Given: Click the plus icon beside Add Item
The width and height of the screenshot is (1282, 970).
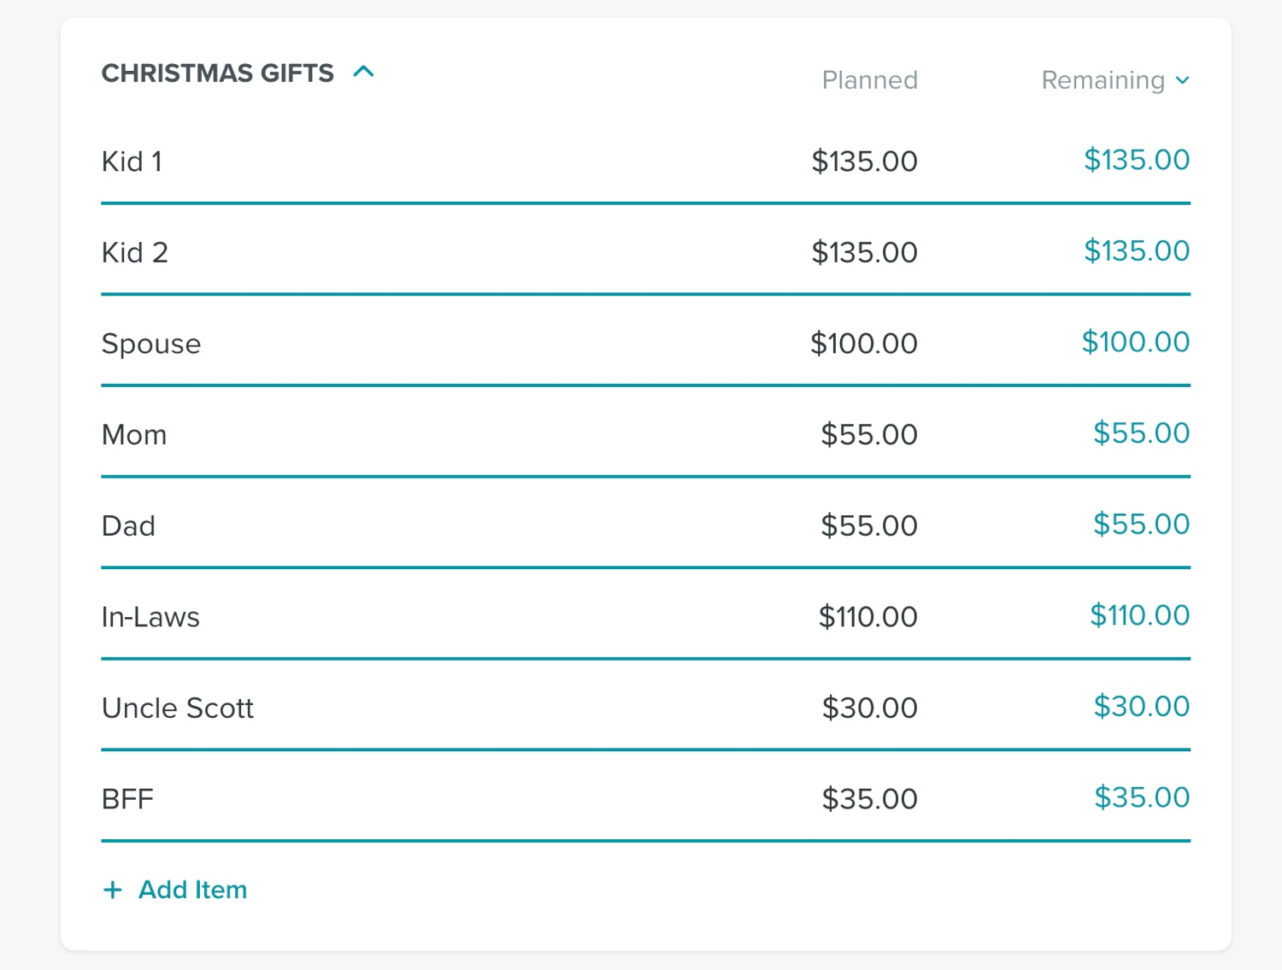Looking at the screenshot, I should [x=113, y=890].
